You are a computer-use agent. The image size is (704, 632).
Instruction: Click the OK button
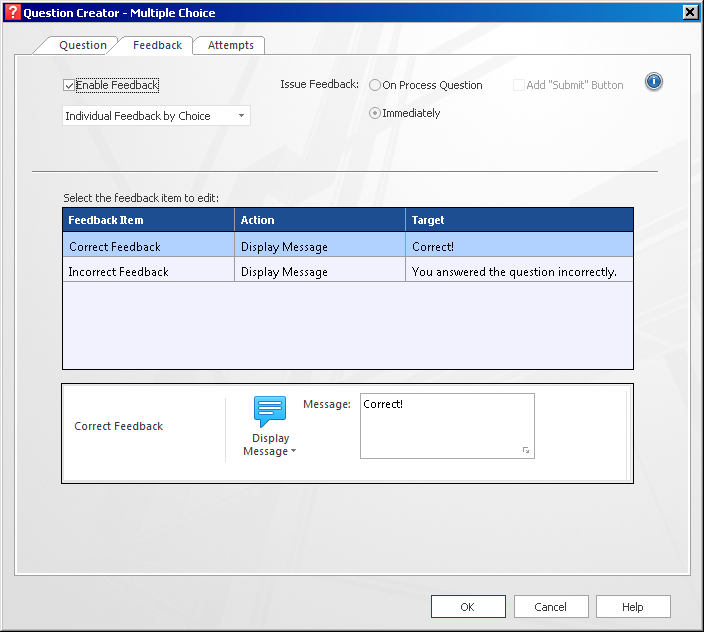pyautogui.click(x=468, y=607)
